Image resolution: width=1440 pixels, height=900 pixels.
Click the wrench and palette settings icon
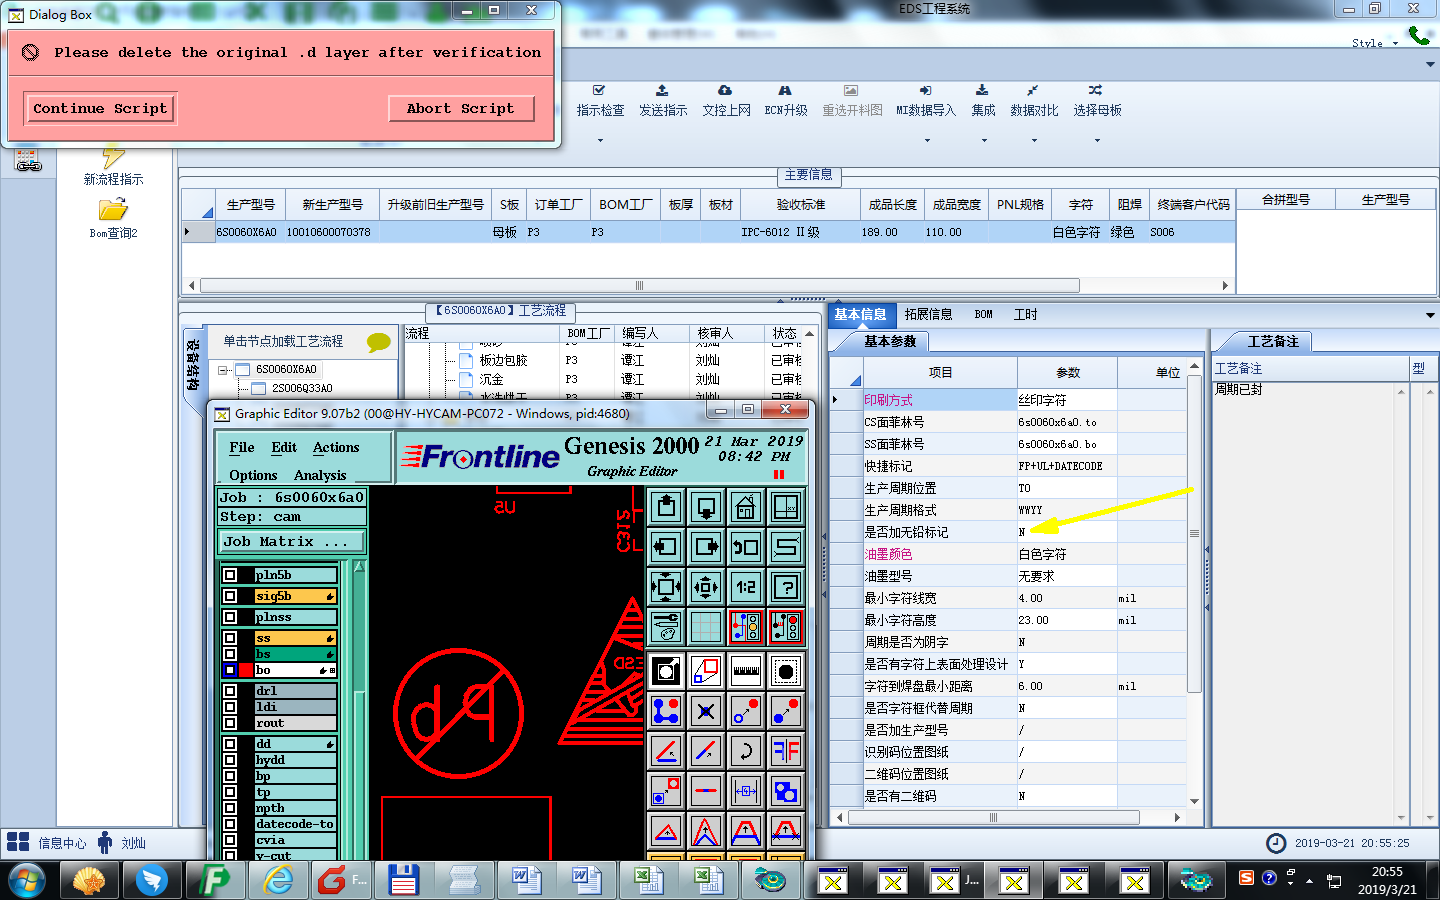[666, 627]
